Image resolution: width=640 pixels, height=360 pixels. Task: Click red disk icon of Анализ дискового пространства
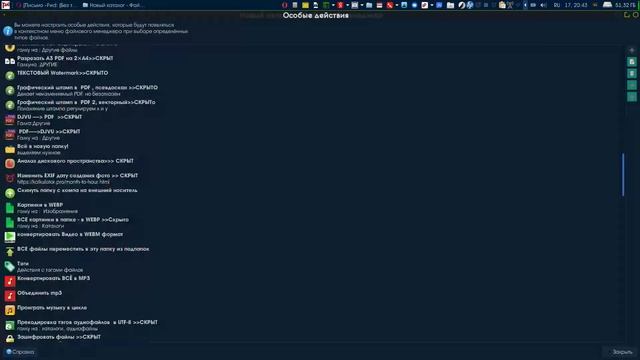click(x=10, y=164)
